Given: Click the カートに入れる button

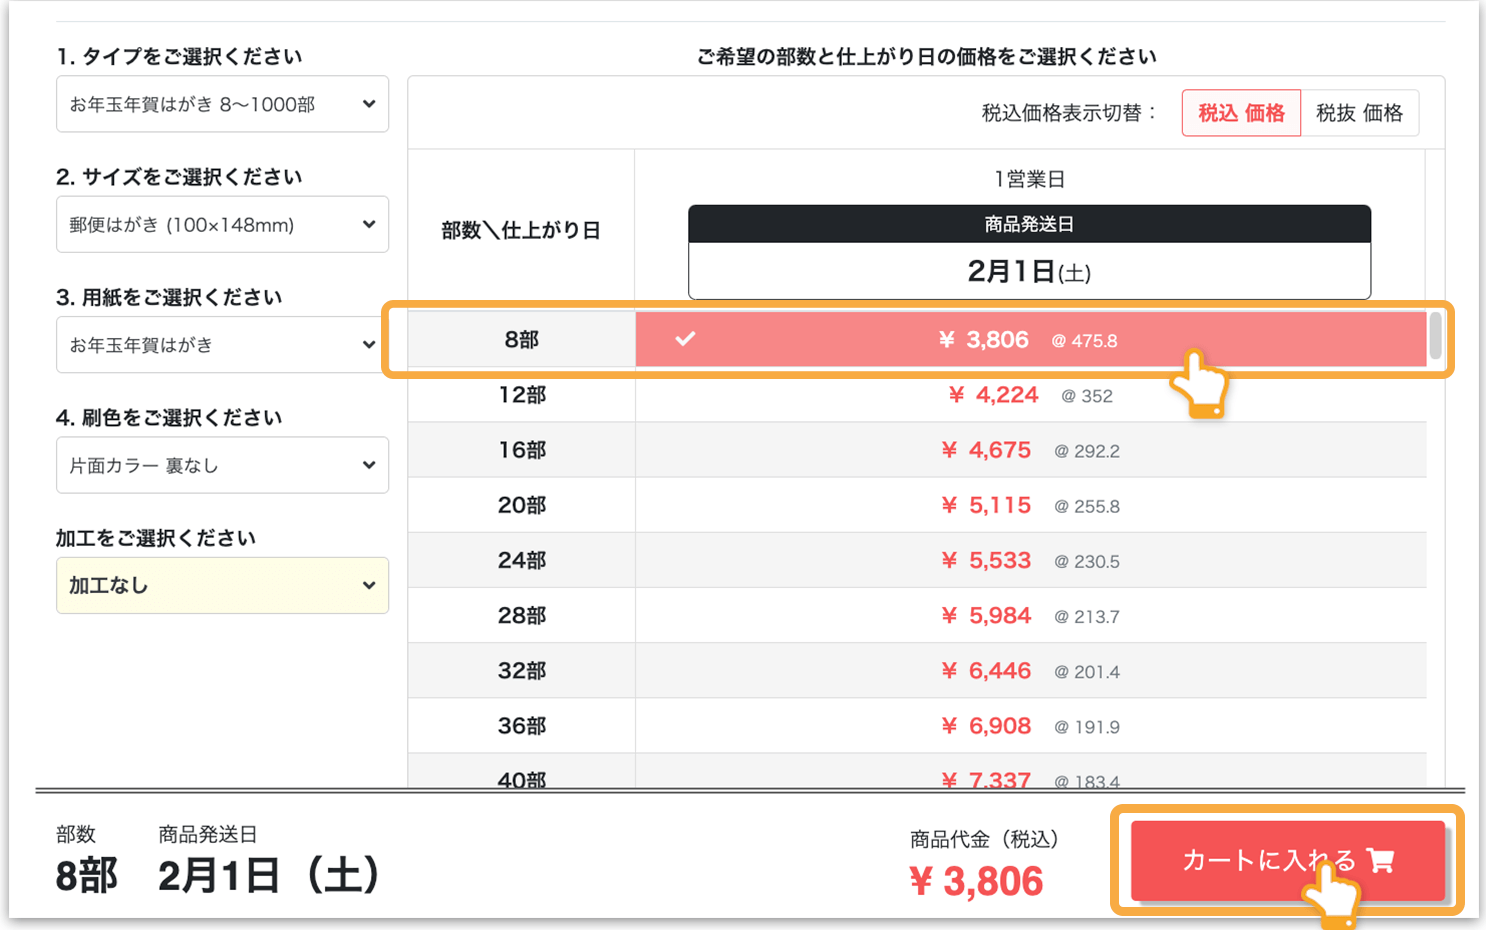Looking at the screenshot, I should click(x=1270, y=860).
